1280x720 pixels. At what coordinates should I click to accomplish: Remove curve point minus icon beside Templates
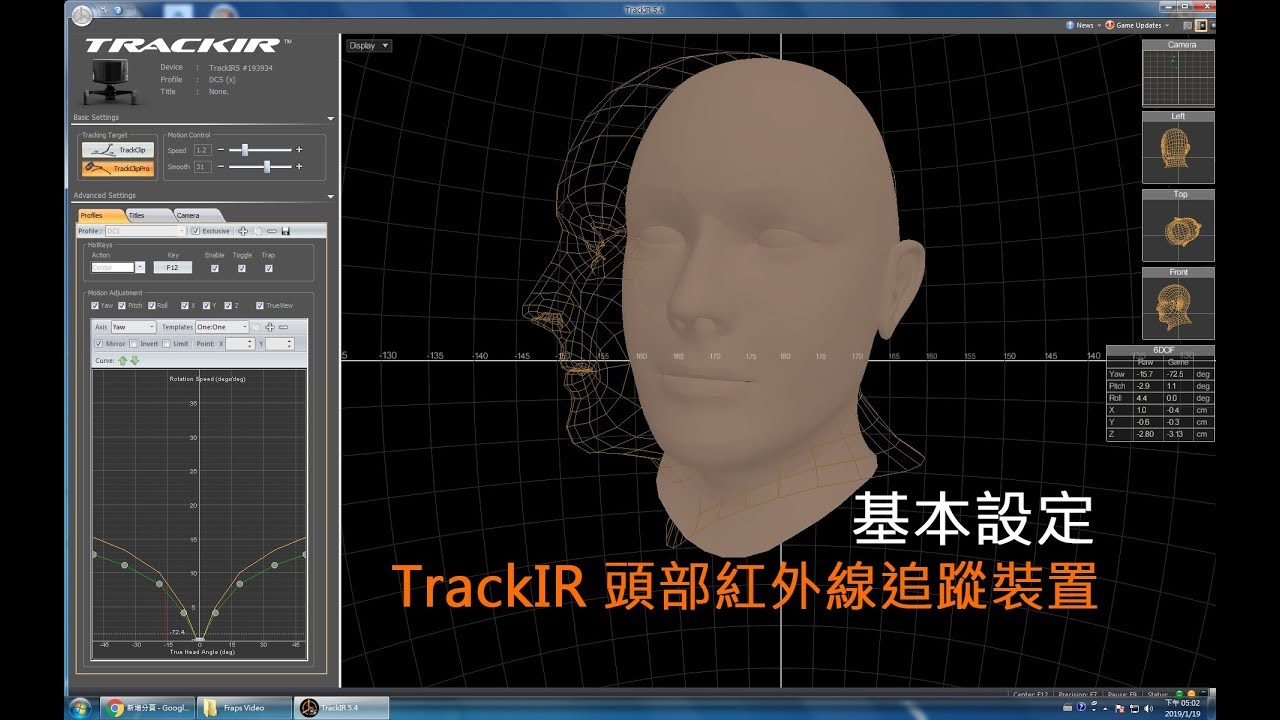[284, 327]
